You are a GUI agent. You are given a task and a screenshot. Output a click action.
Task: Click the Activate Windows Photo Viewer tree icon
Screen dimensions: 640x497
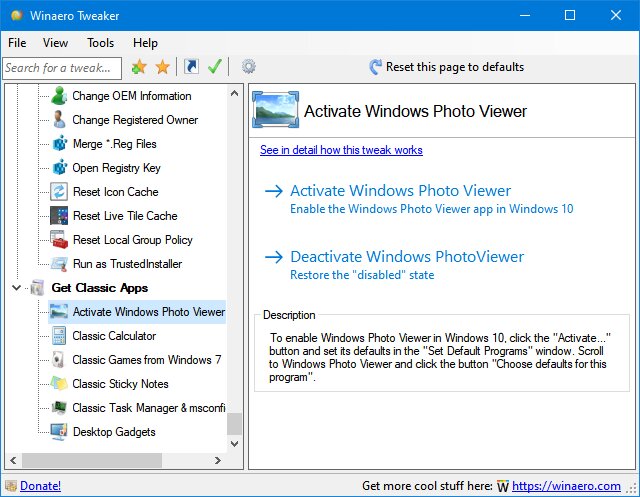click(59, 312)
